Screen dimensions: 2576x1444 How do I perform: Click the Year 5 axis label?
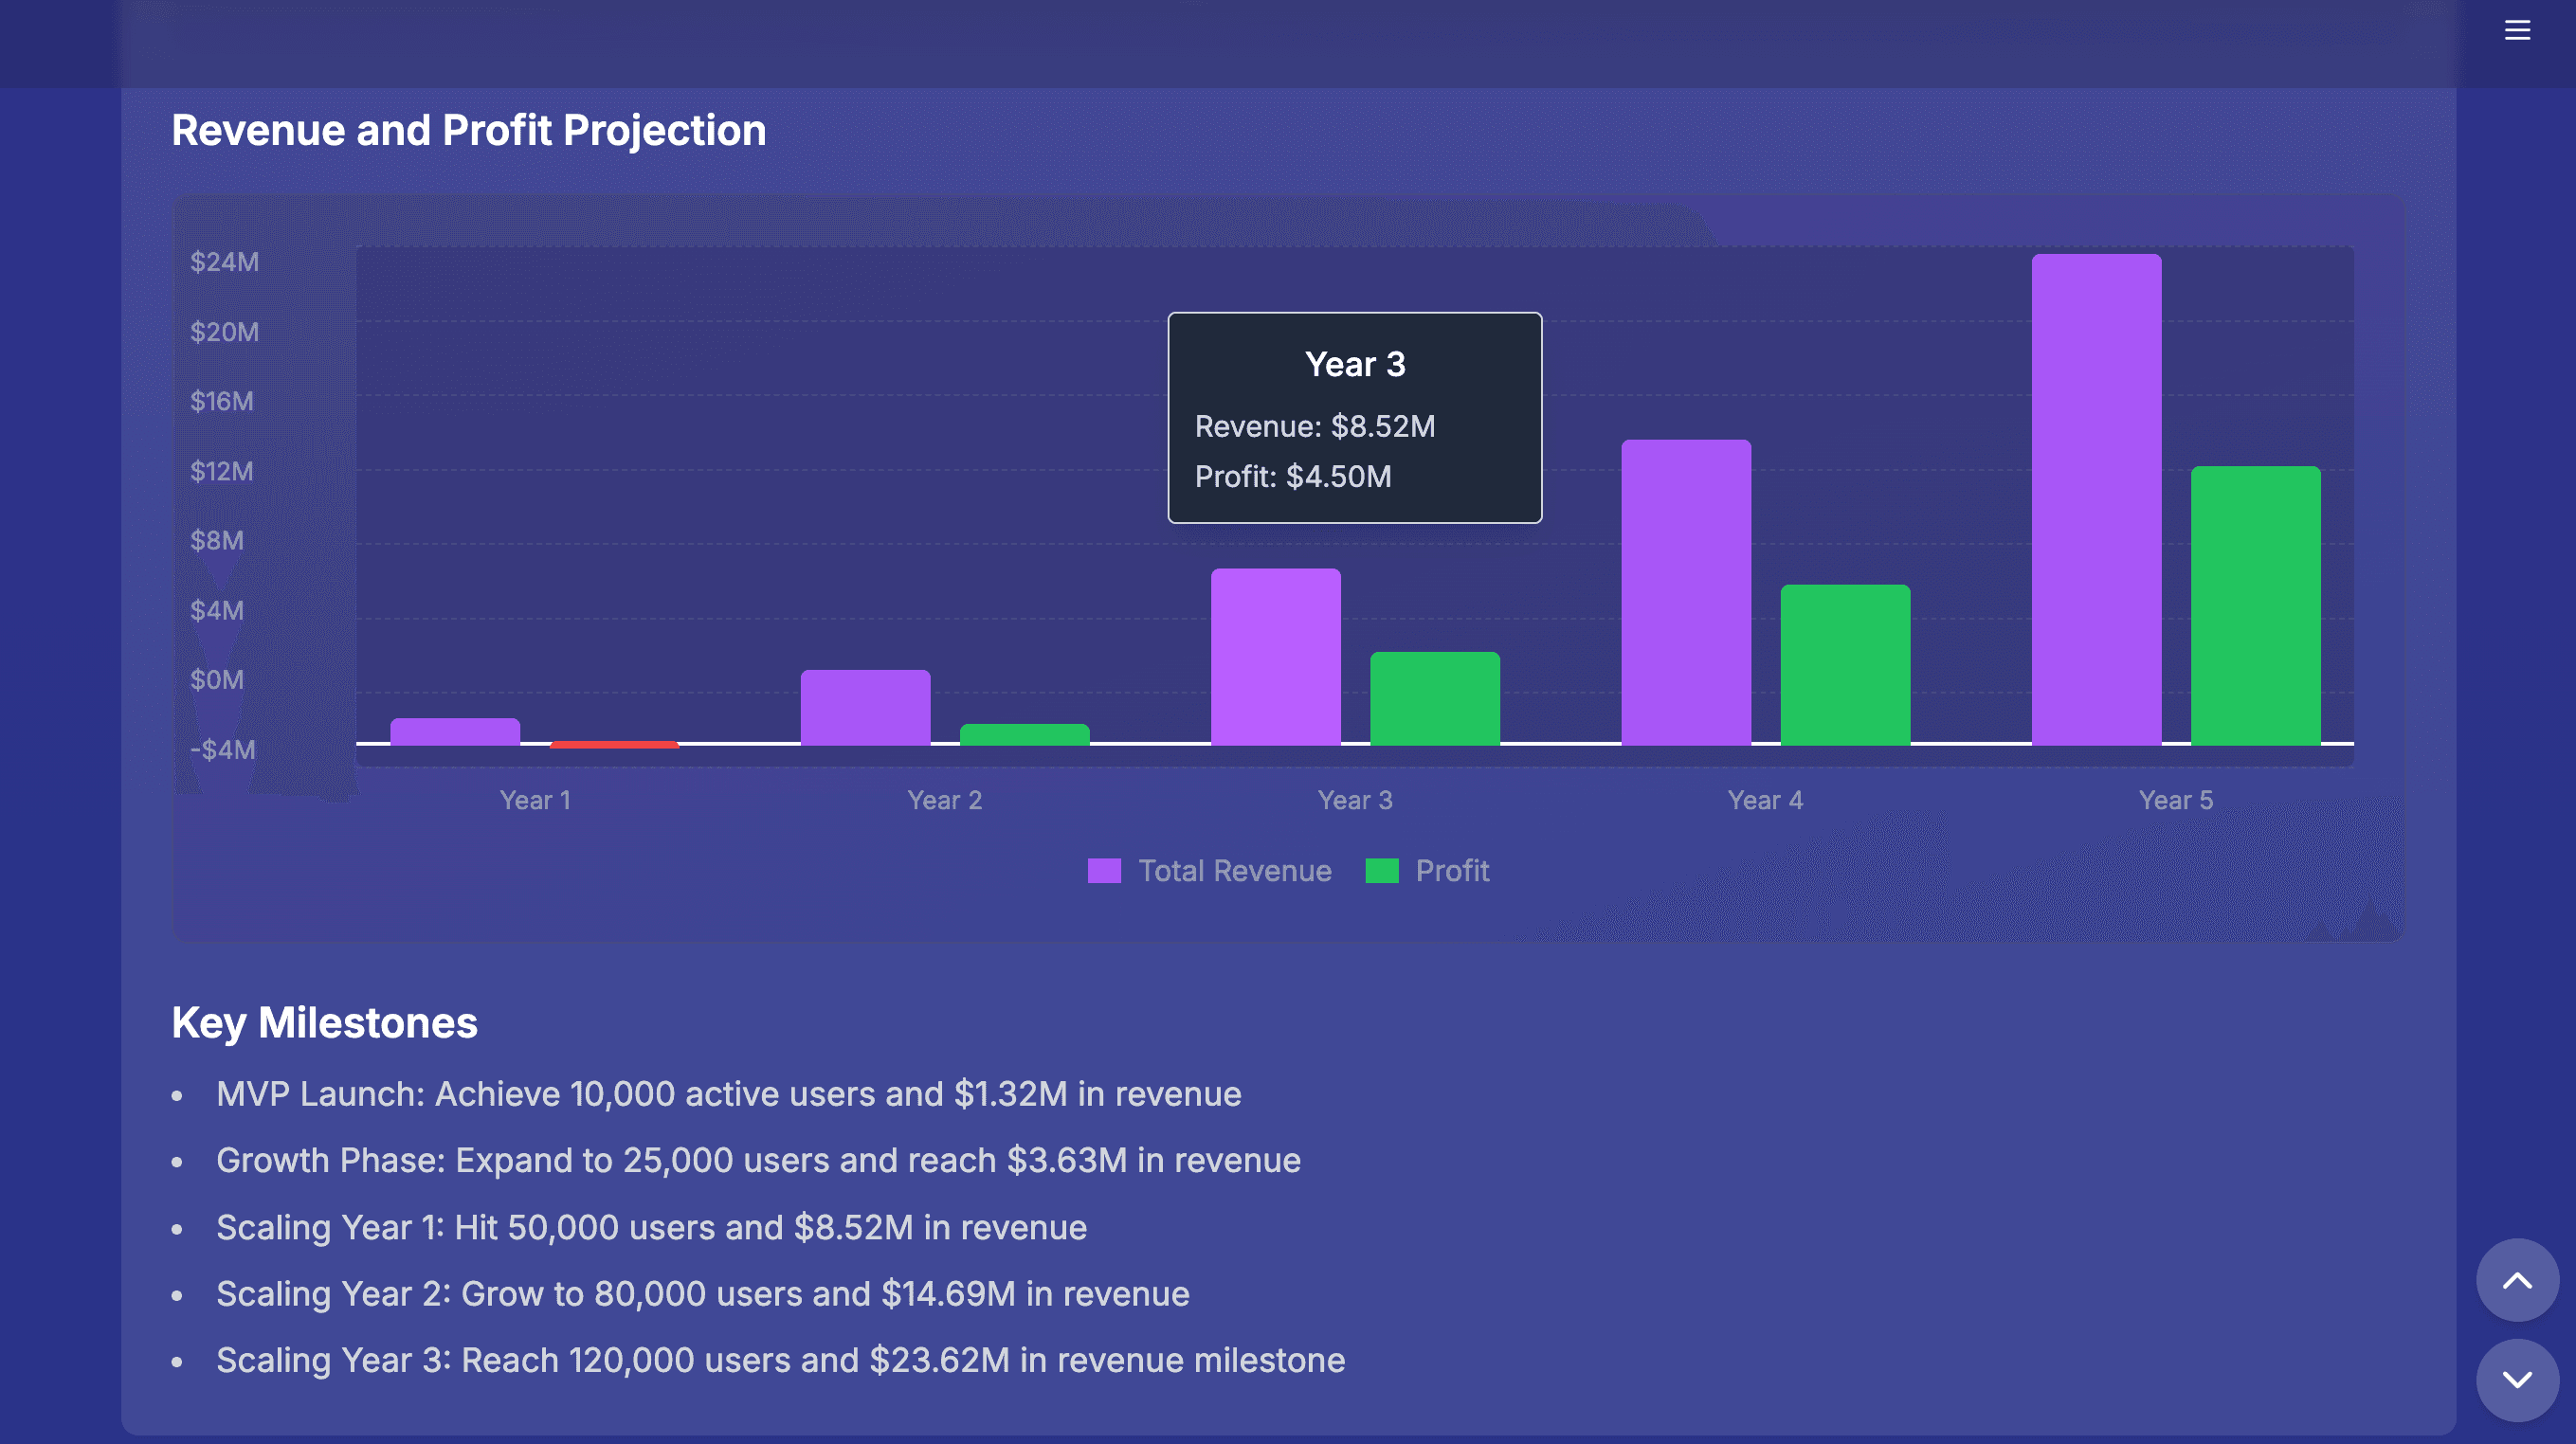coord(2176,799)
